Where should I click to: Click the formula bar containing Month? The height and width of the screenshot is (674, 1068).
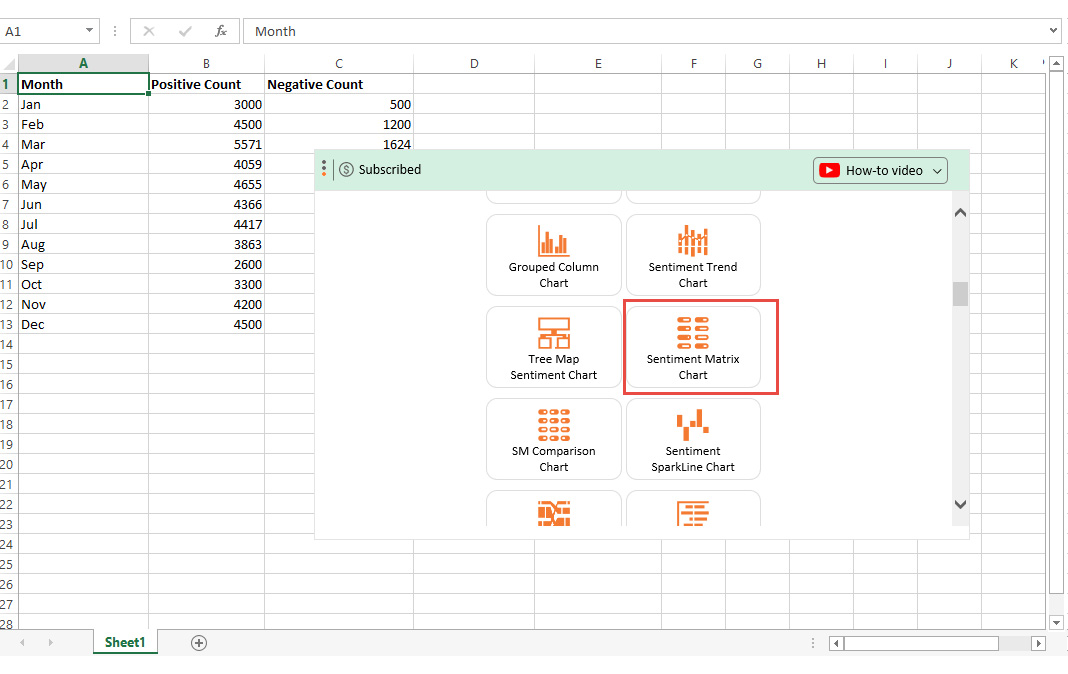tap(644, 31)
